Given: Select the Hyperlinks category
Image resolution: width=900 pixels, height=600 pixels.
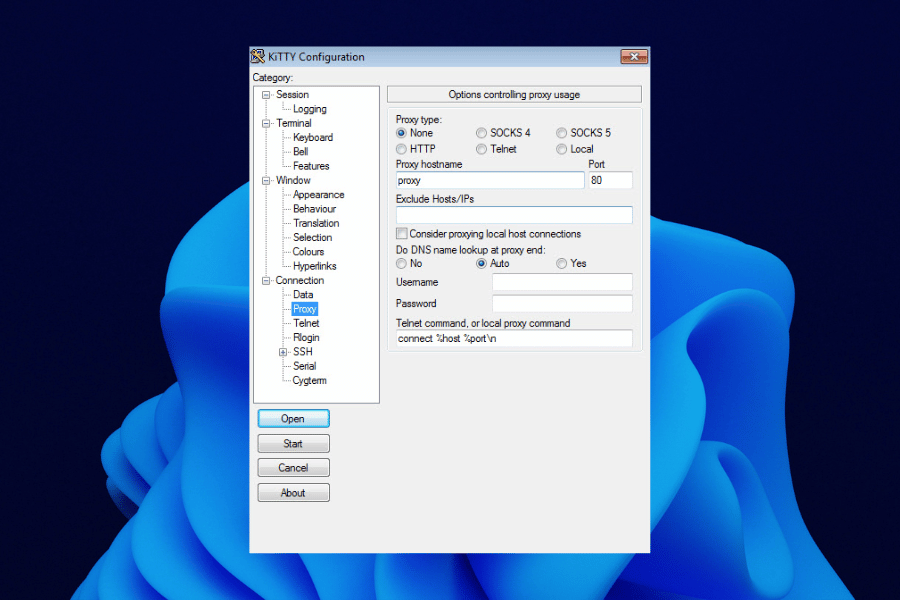Looking at the screenshot, I should tap(314, 266).
